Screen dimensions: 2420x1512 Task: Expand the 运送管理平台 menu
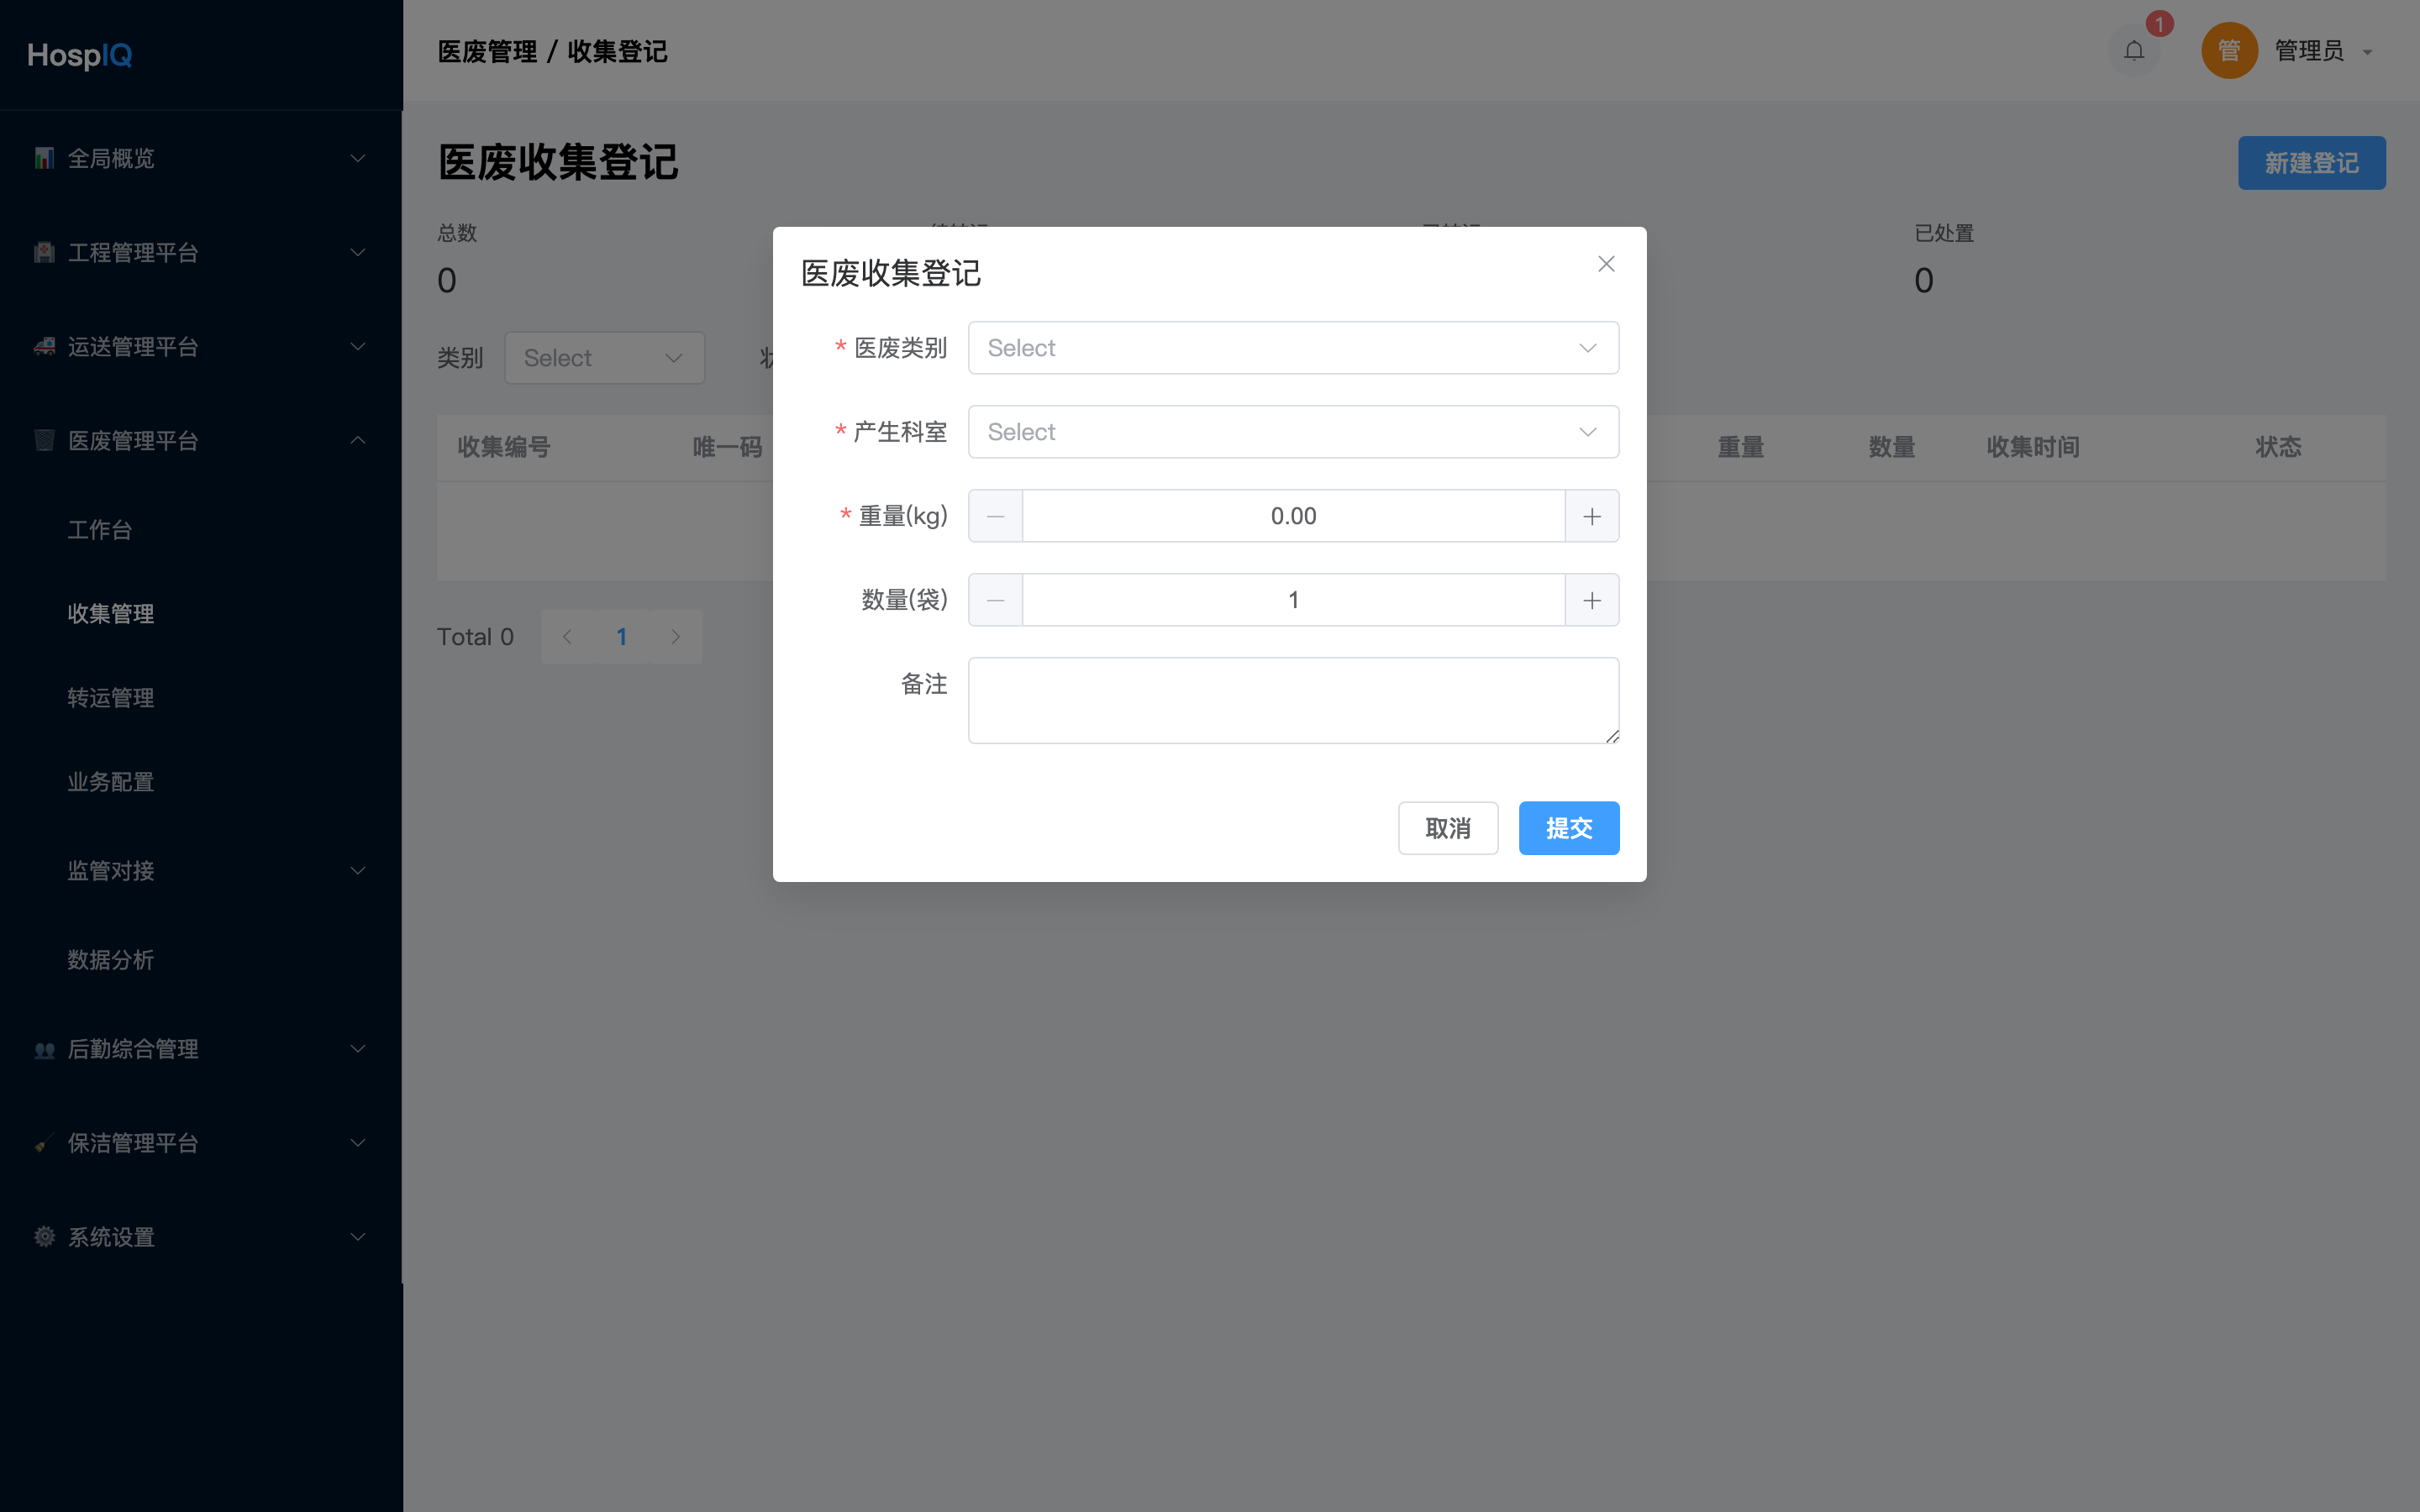click(x=201, y=346)
